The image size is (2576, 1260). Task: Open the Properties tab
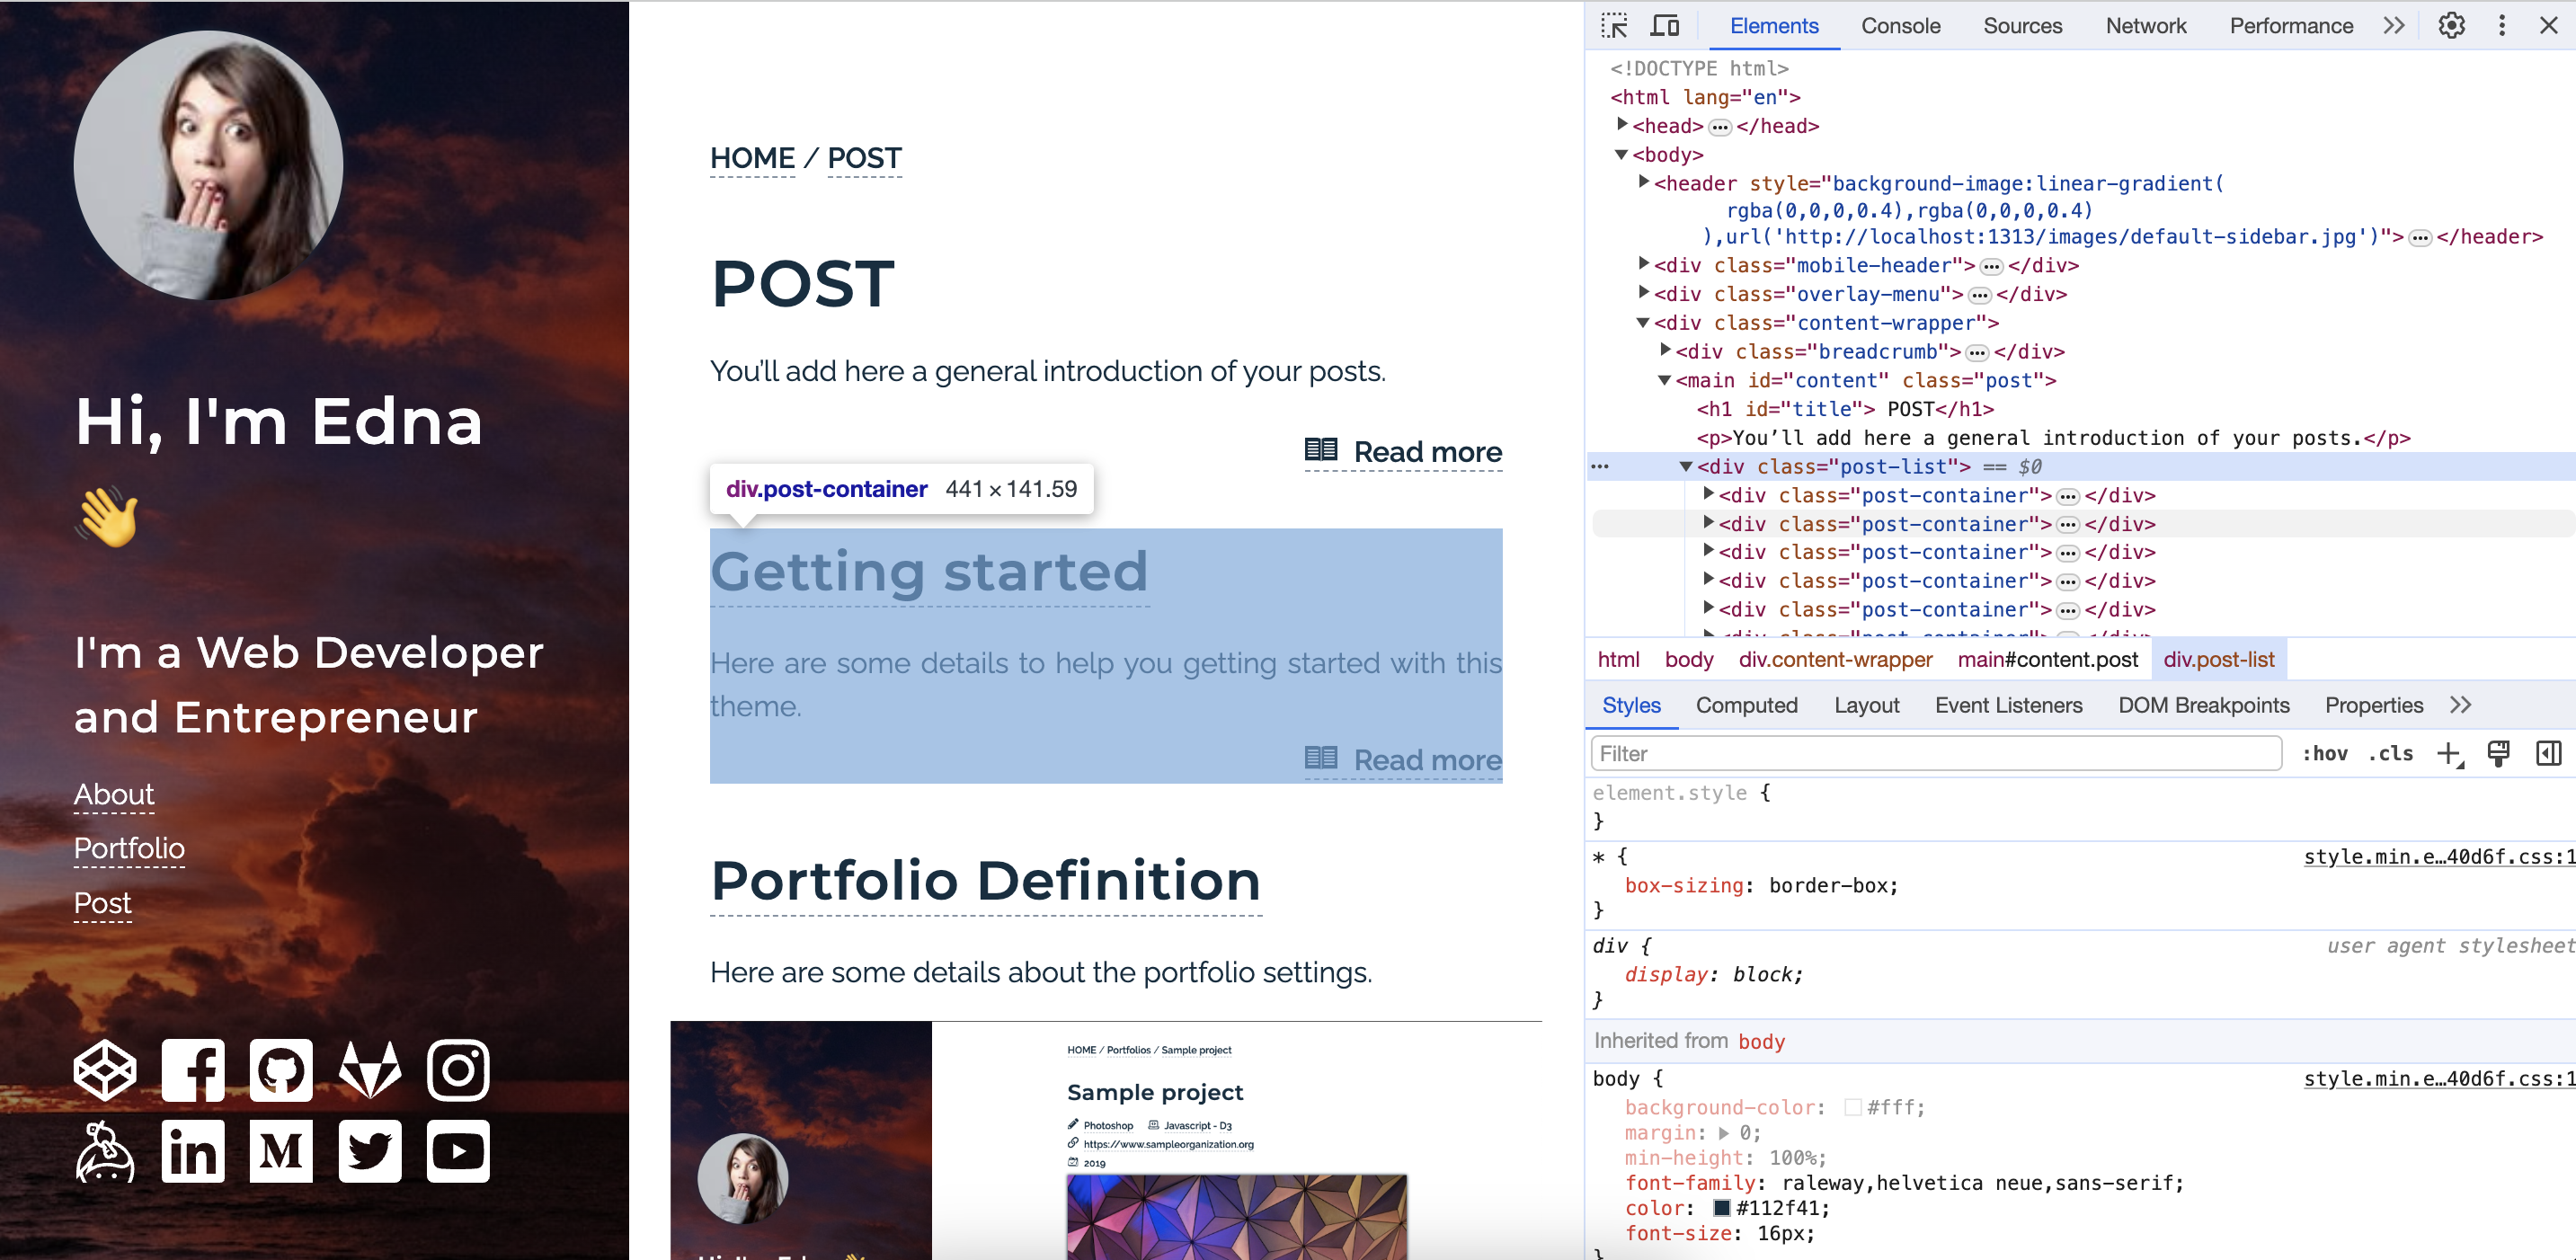point(2373,705)
